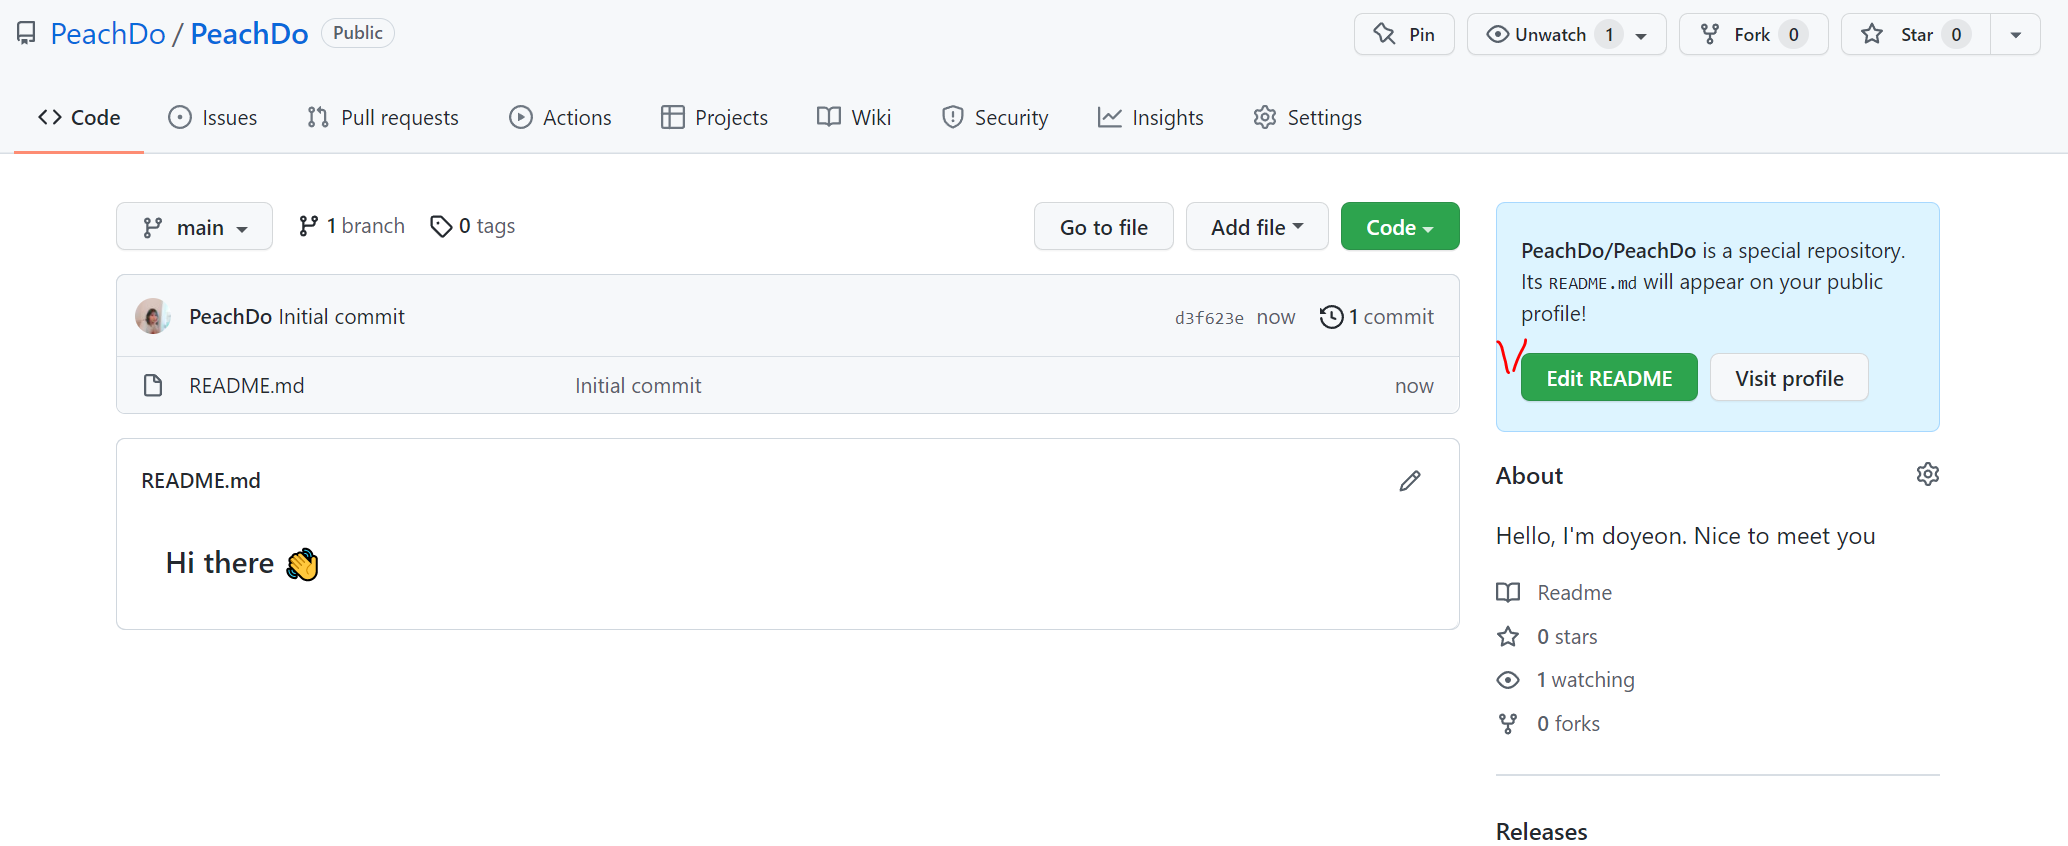The image size is (2068, 846).
Task: View the Insights tab
Action: click(1151, 118)
